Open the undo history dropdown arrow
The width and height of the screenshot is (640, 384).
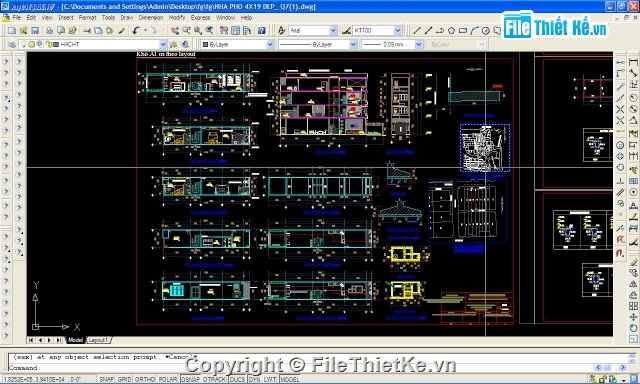click(x=145, y=31)
